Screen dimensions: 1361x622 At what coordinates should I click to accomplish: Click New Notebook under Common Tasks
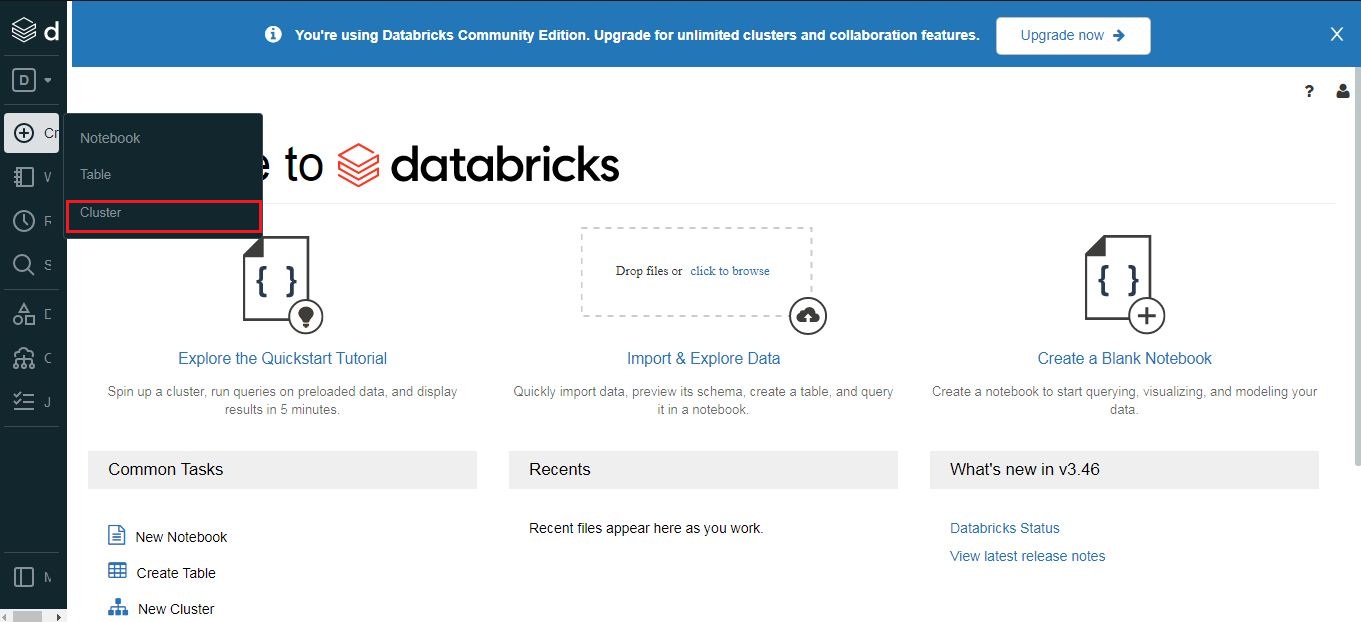click(181, 537)
